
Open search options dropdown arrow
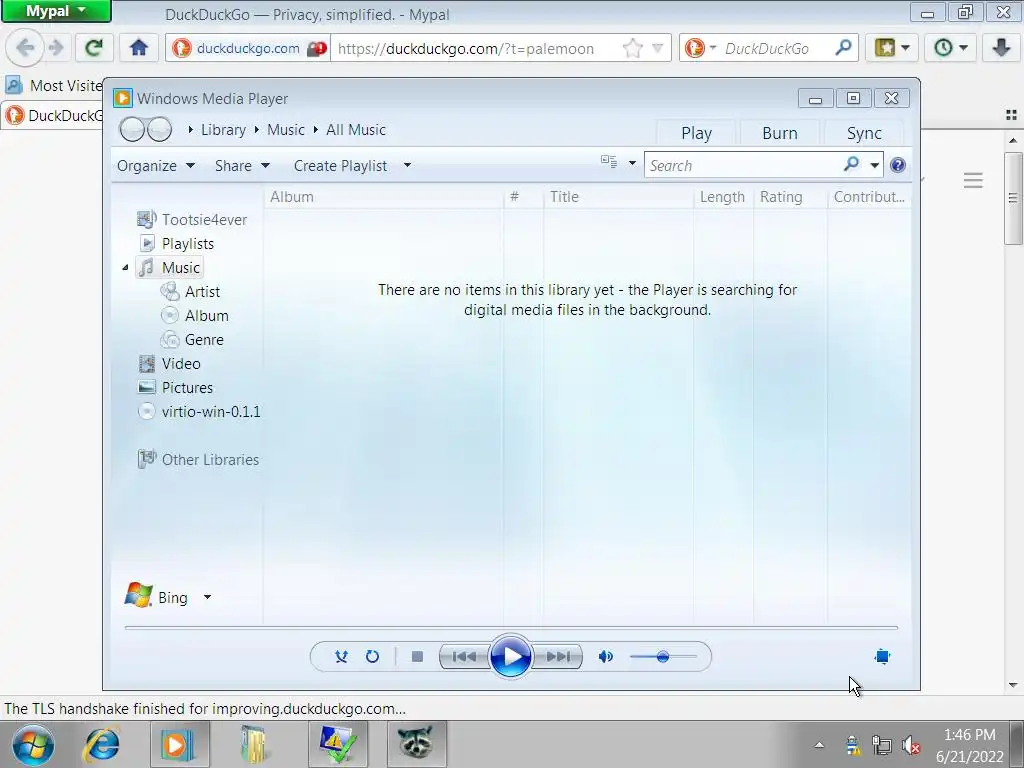coord(874,165)
